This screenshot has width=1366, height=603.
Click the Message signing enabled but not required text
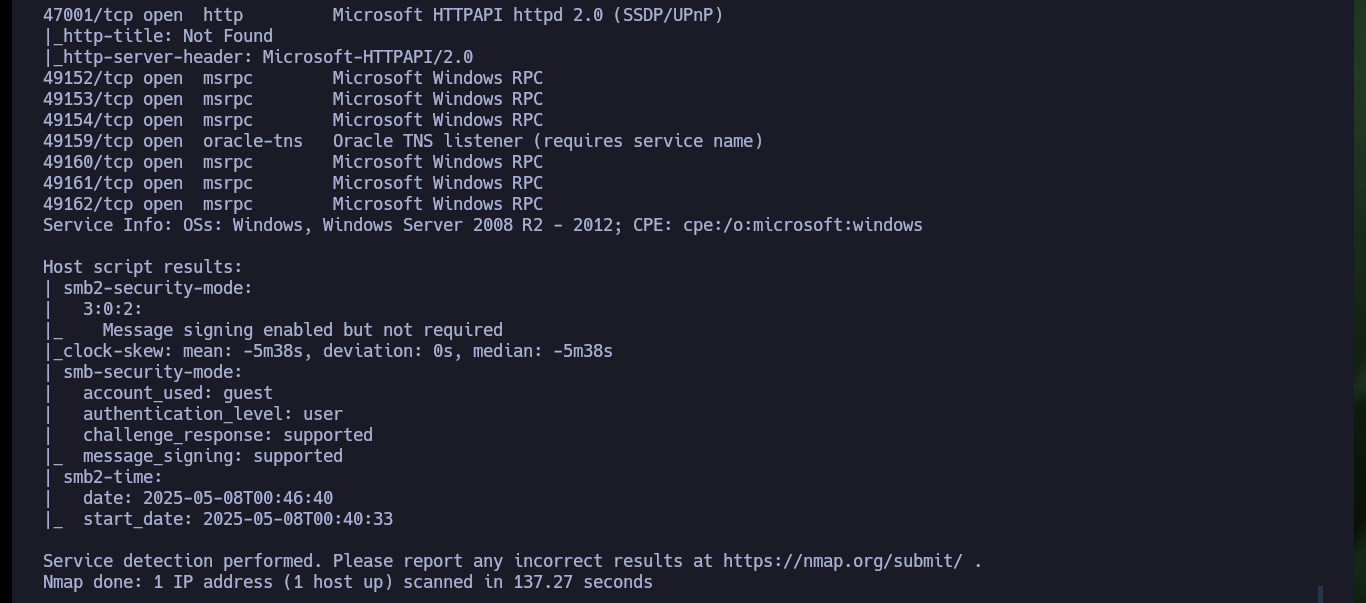tap(303, 330)
